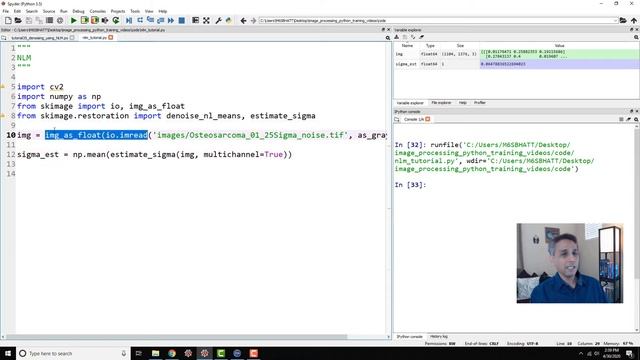Search variables magnifier in Variable explorer
640x360 pixels.
click(x=636, y=37)
